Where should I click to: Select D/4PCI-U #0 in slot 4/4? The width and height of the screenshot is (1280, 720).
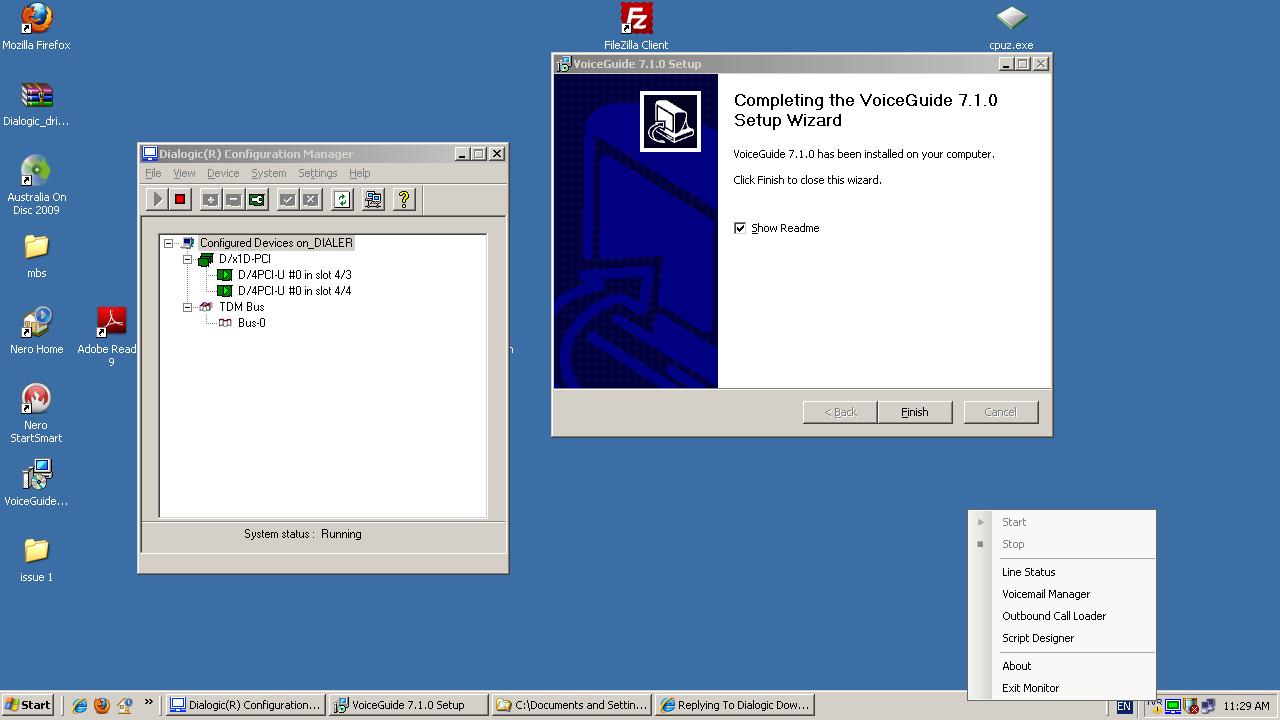294,291
